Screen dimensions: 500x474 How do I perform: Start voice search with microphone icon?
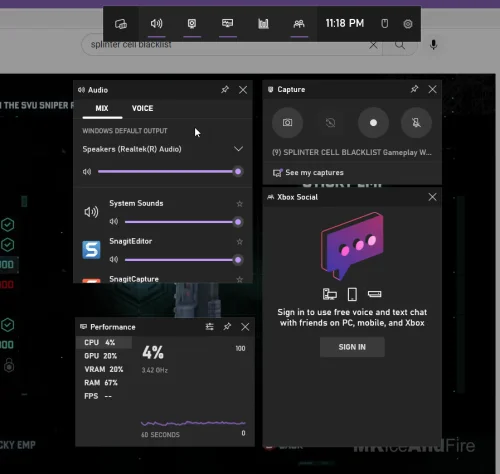pos(433,45)
